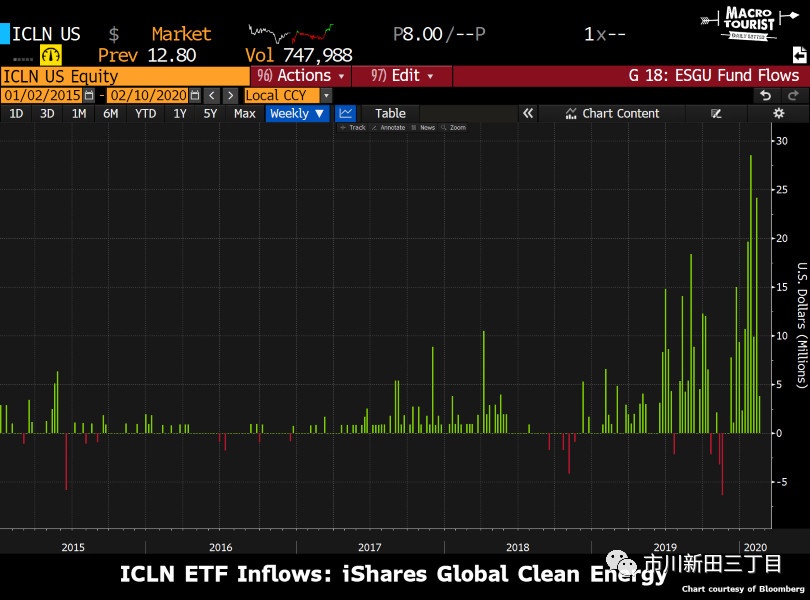Select the 1D range tab
This screenshot has height=600, width=810.
pyautogui.click(x=16, y=113)
